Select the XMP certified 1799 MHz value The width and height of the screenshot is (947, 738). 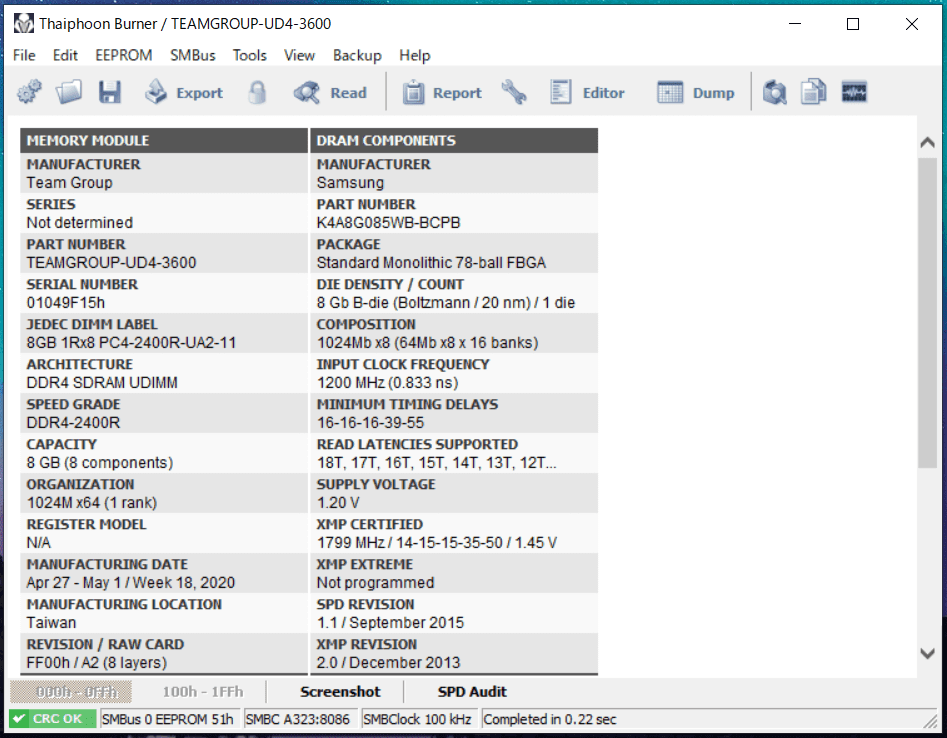pyautogui.click(x=437, y=542)
